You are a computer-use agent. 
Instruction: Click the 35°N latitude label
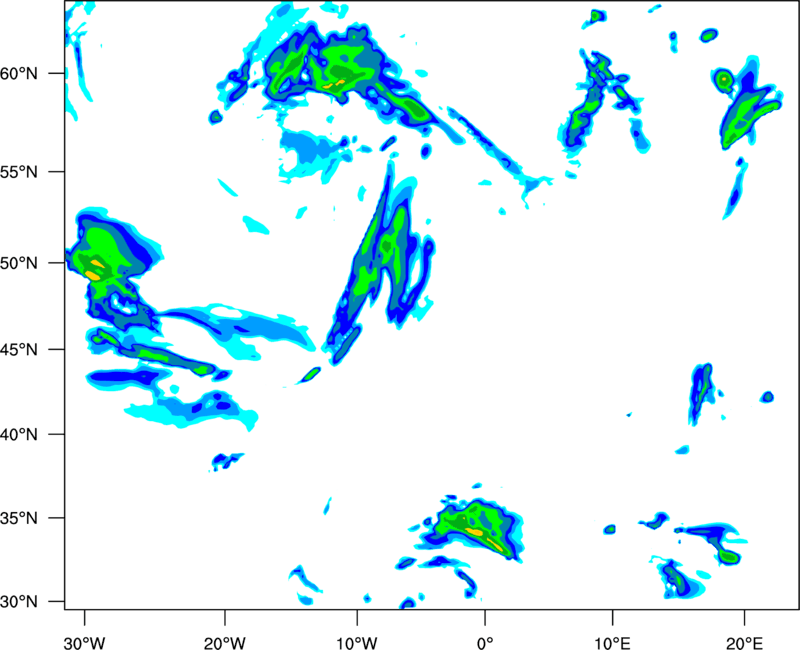pyautogui.click(x=19, y=518)
